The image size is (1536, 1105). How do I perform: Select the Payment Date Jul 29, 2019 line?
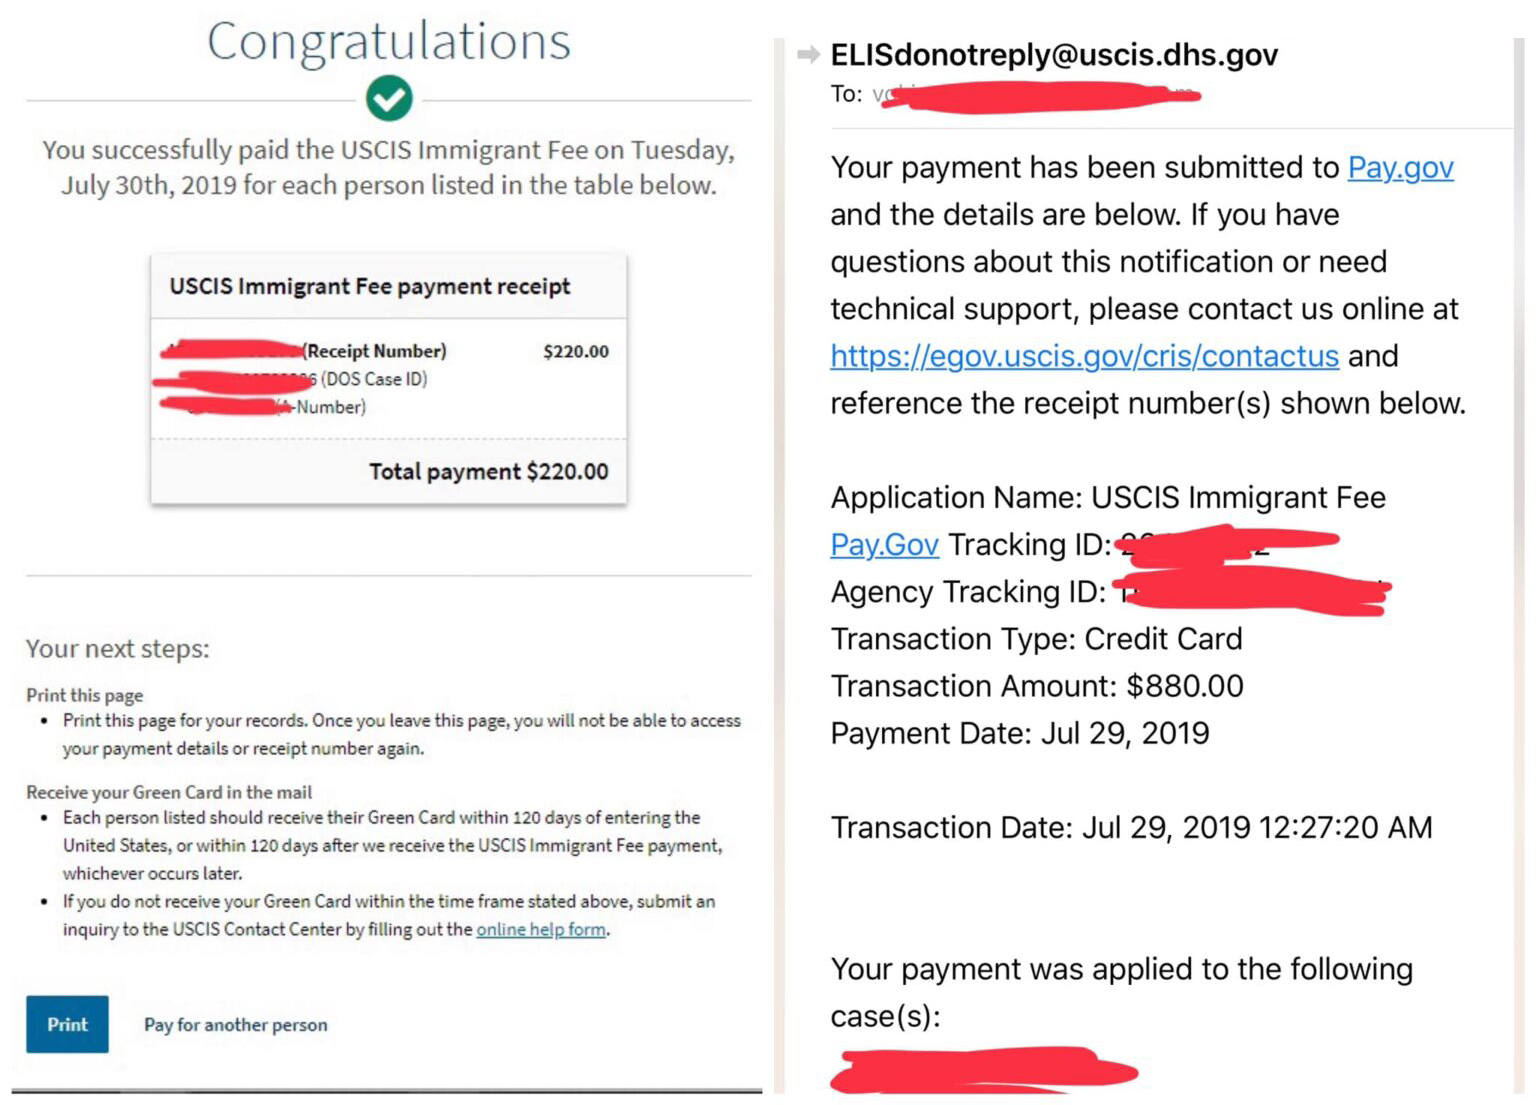1019,733
